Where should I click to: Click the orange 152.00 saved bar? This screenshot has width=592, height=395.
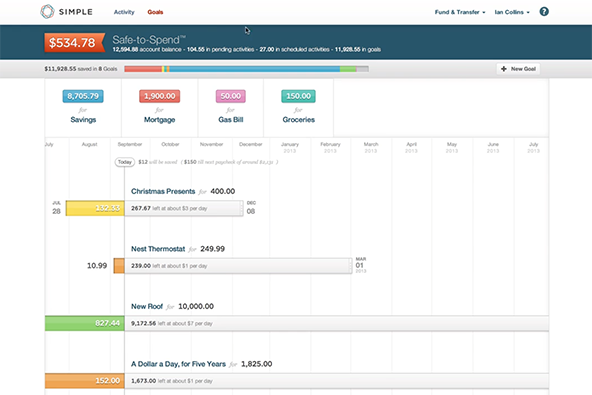(x=85, y=381)
